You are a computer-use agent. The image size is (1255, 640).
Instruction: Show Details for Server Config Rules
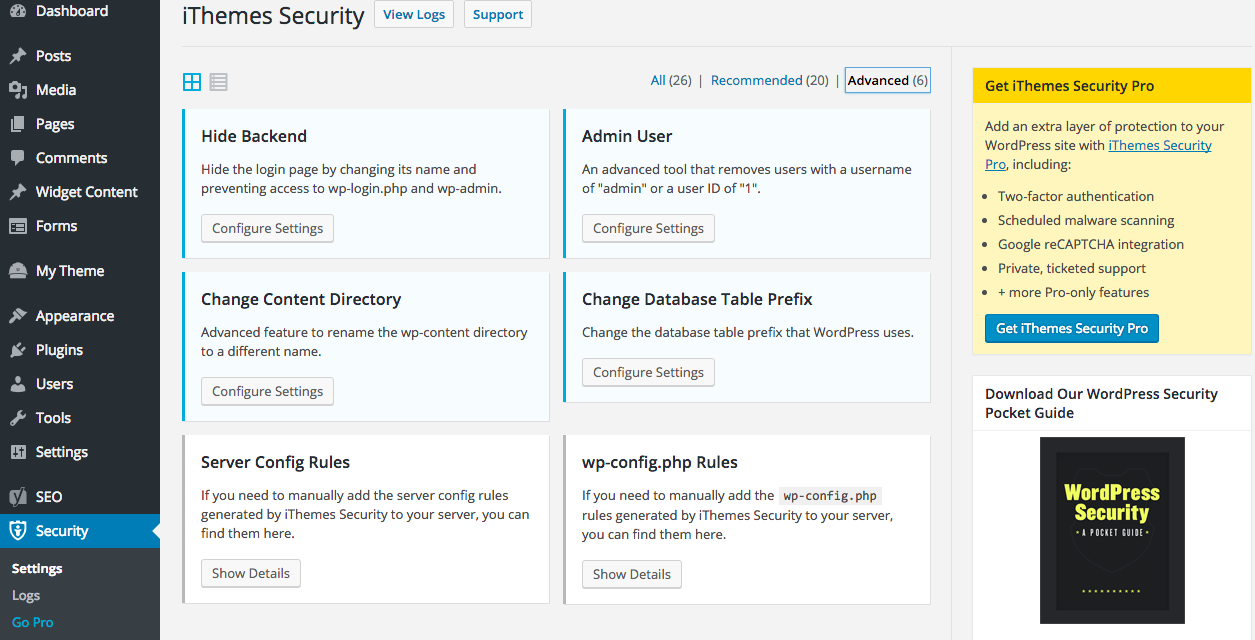pos(251,573)
